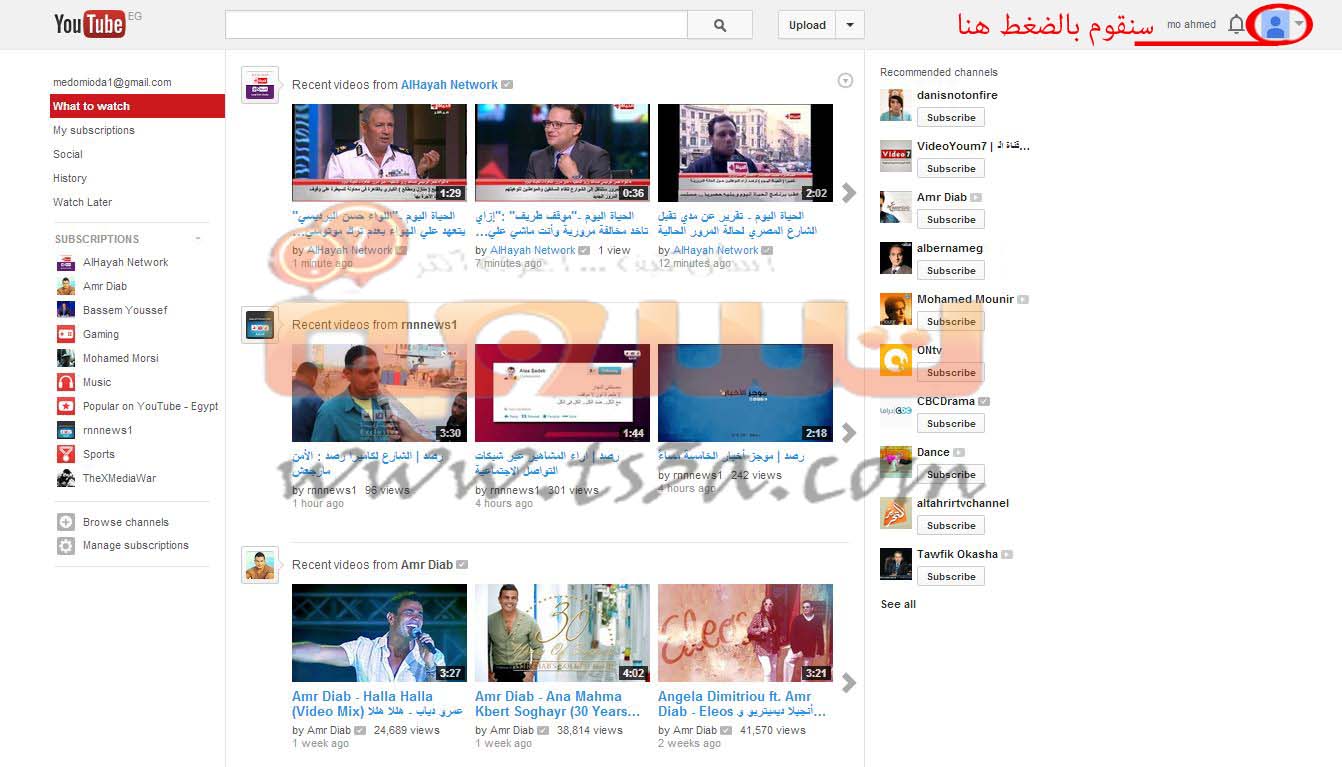
Task: Open Angela Dimitriou ft. Amr Diab title
Action: tap(742, 704)
